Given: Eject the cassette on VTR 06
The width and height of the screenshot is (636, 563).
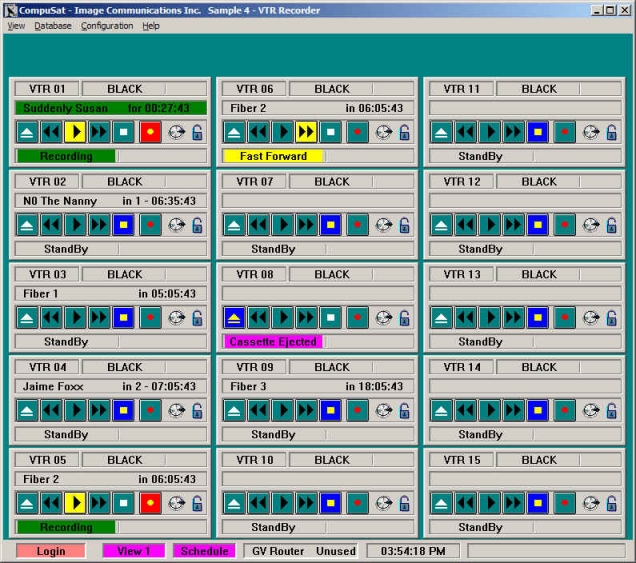Looking at the screenshot, I should pos(234,132).
